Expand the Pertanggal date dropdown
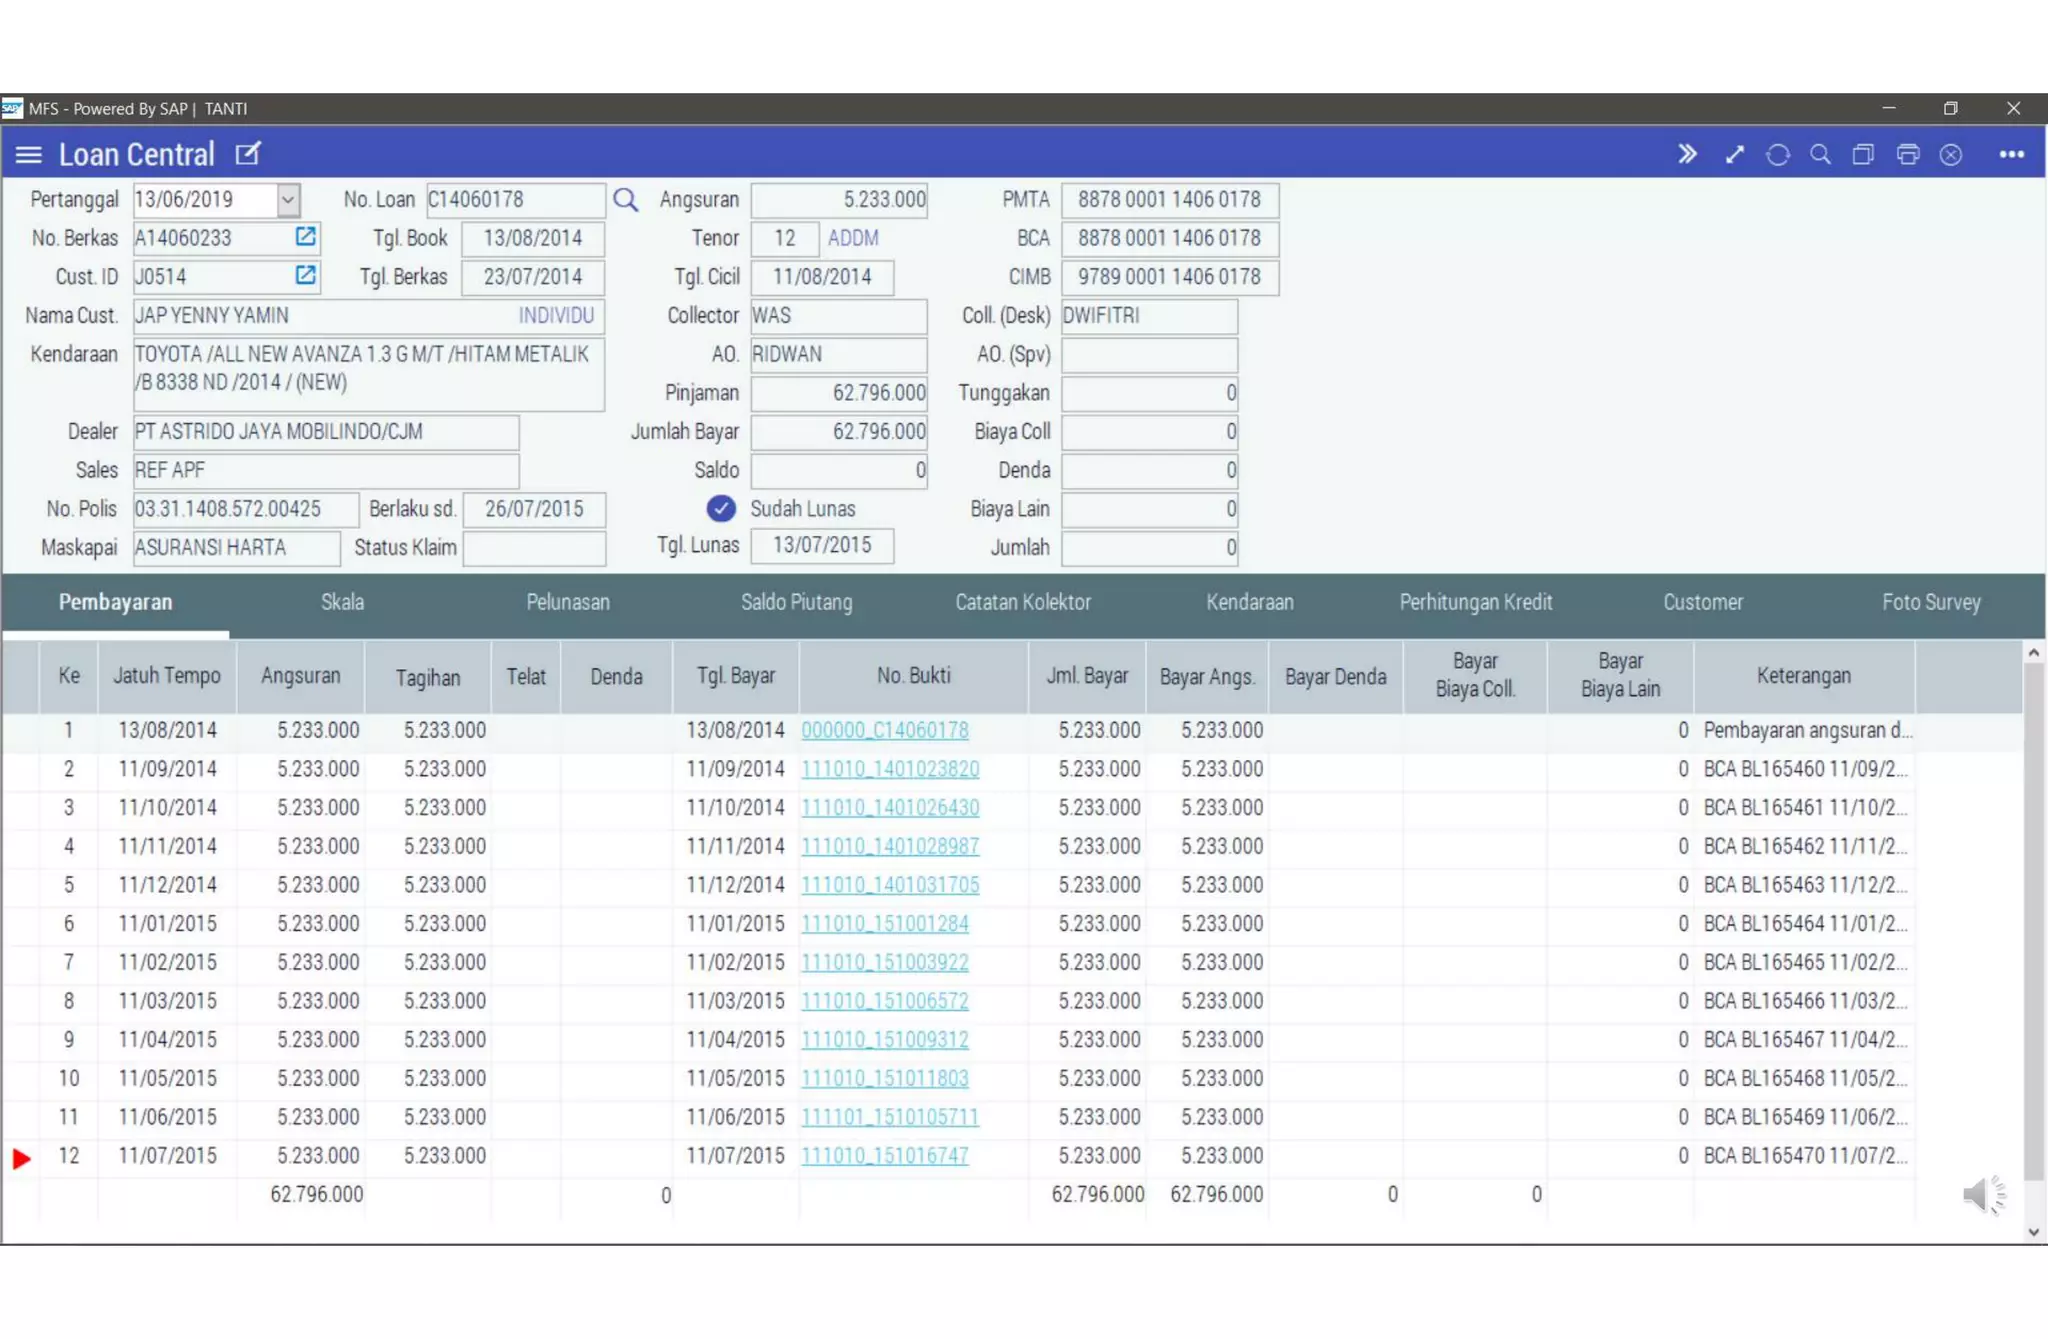The width and height of the screenshot is (2048, 1339). pos(288,200)
